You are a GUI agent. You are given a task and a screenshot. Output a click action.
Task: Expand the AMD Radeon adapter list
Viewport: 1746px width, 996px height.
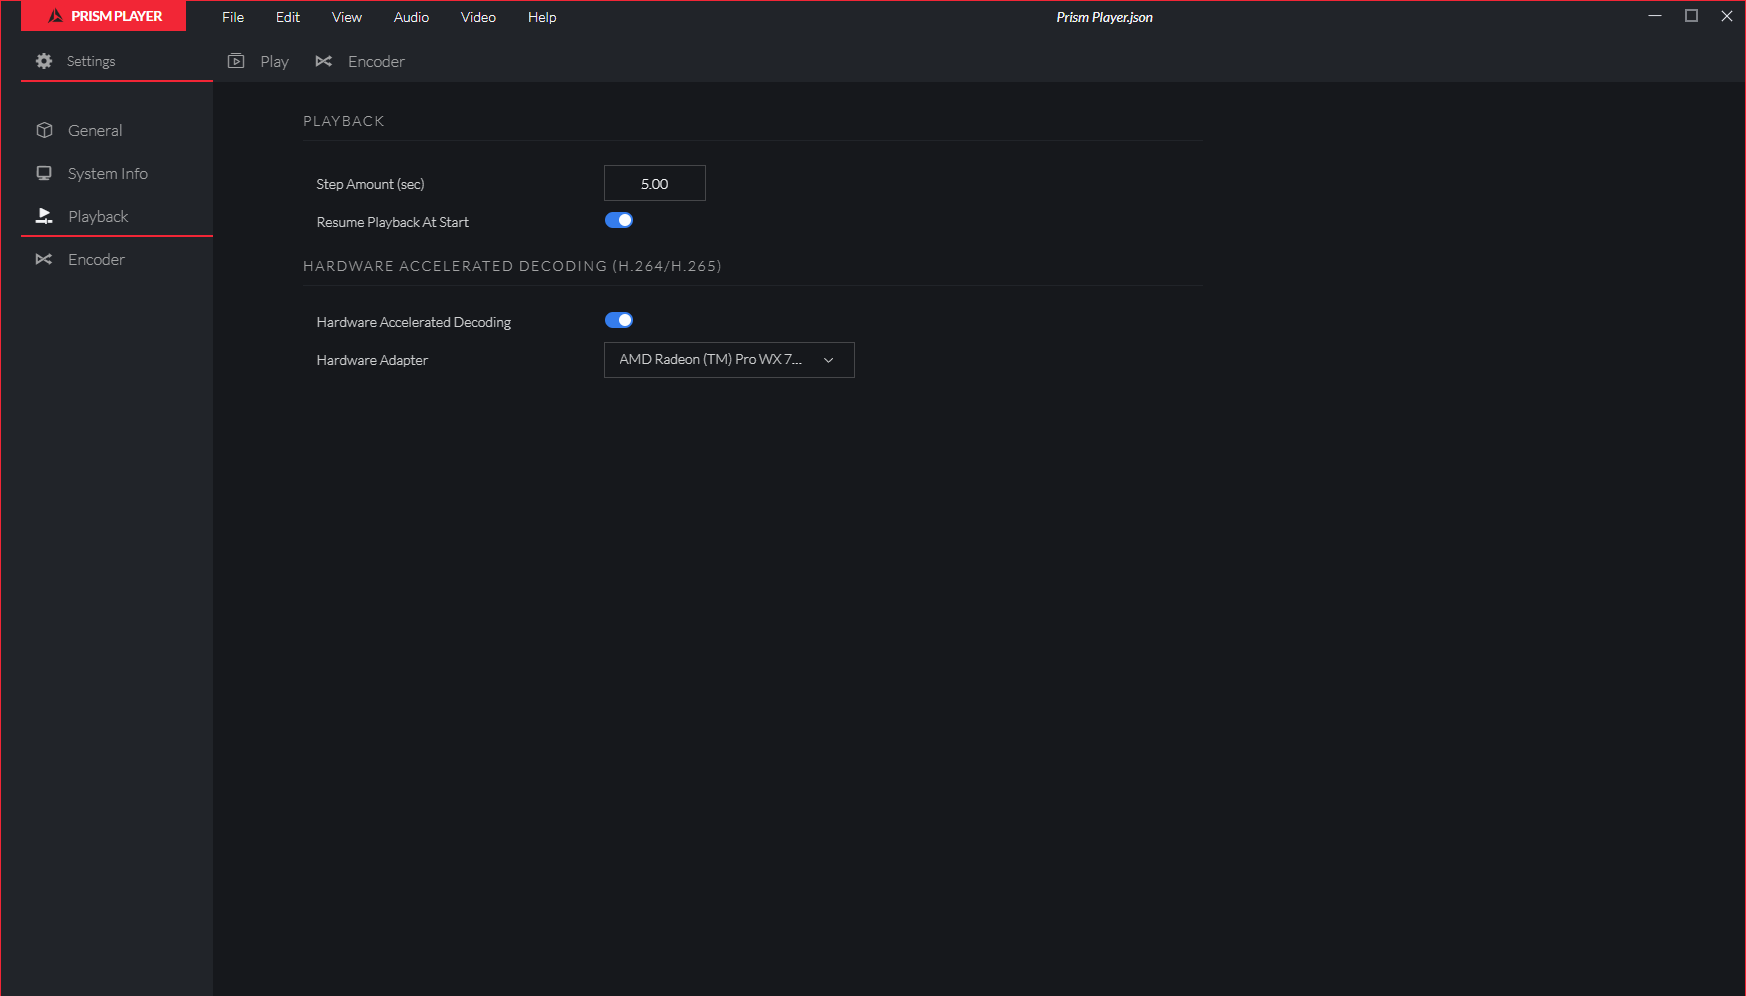[x=729, y=359]
